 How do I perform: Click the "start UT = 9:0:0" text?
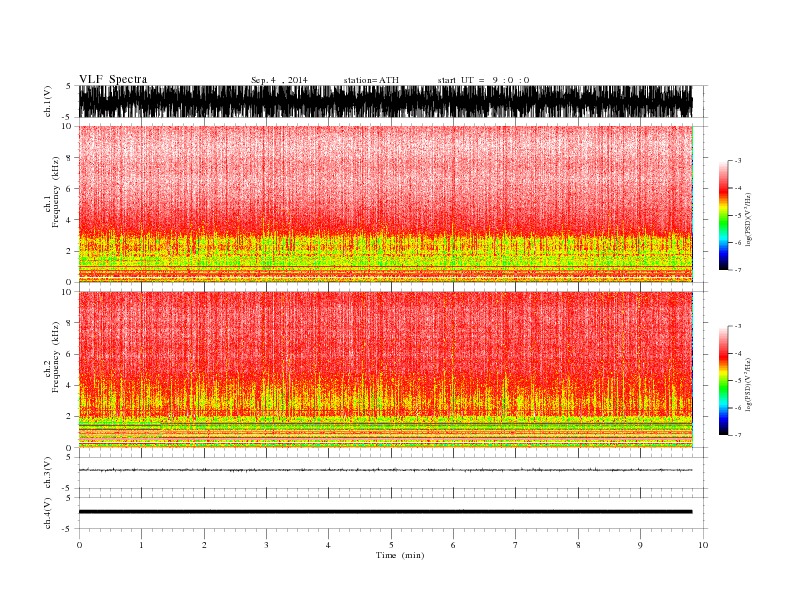[x=484, y=80]
